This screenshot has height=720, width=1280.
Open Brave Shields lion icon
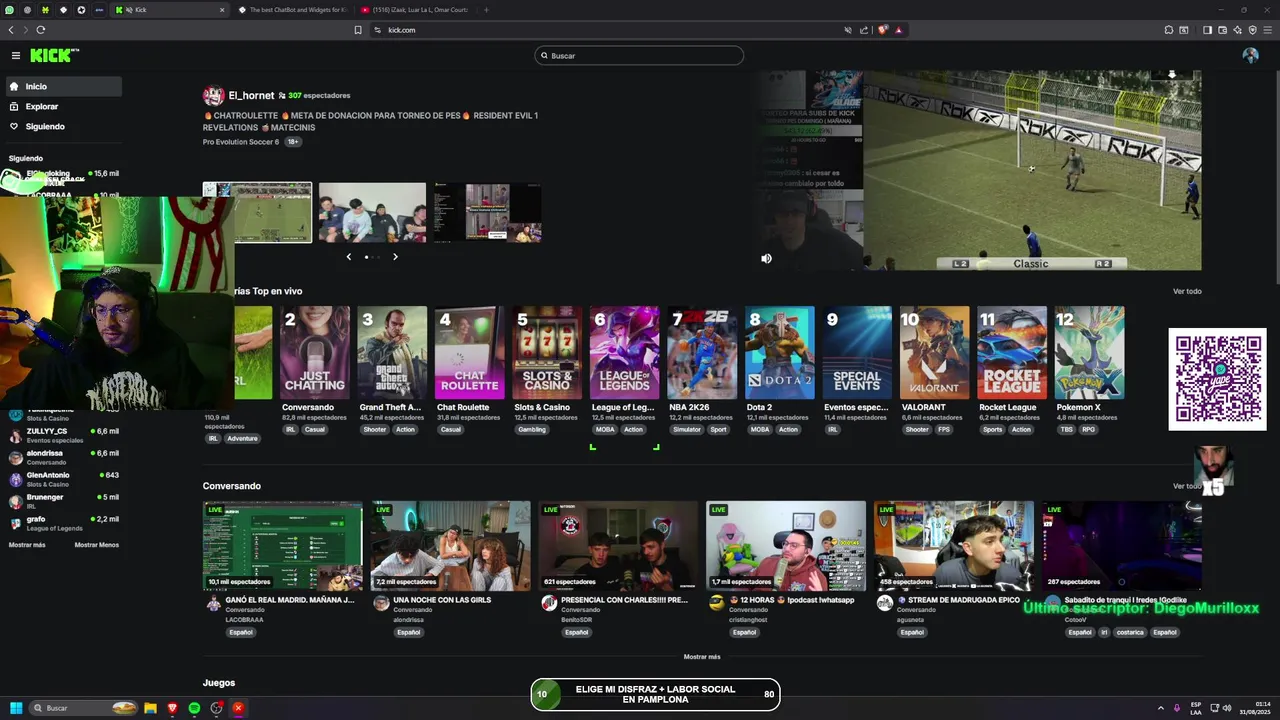(882, 30)
